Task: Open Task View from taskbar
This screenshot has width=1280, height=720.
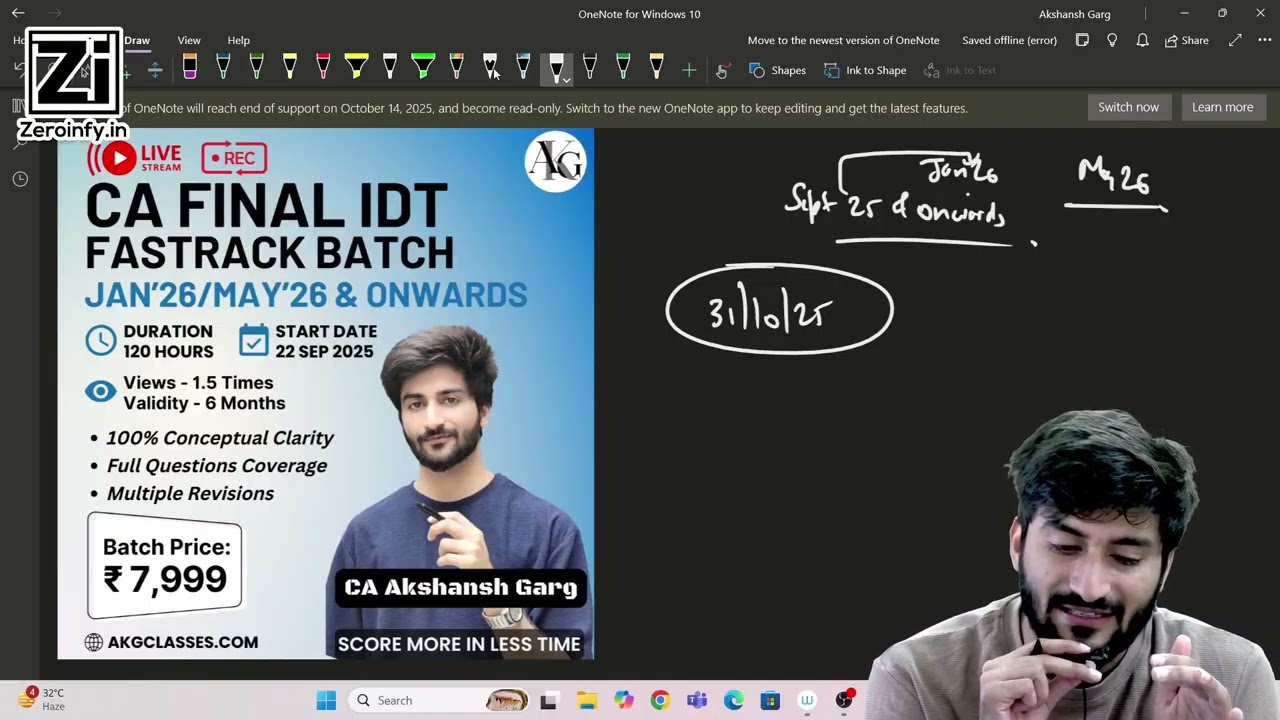Action: 548,701
